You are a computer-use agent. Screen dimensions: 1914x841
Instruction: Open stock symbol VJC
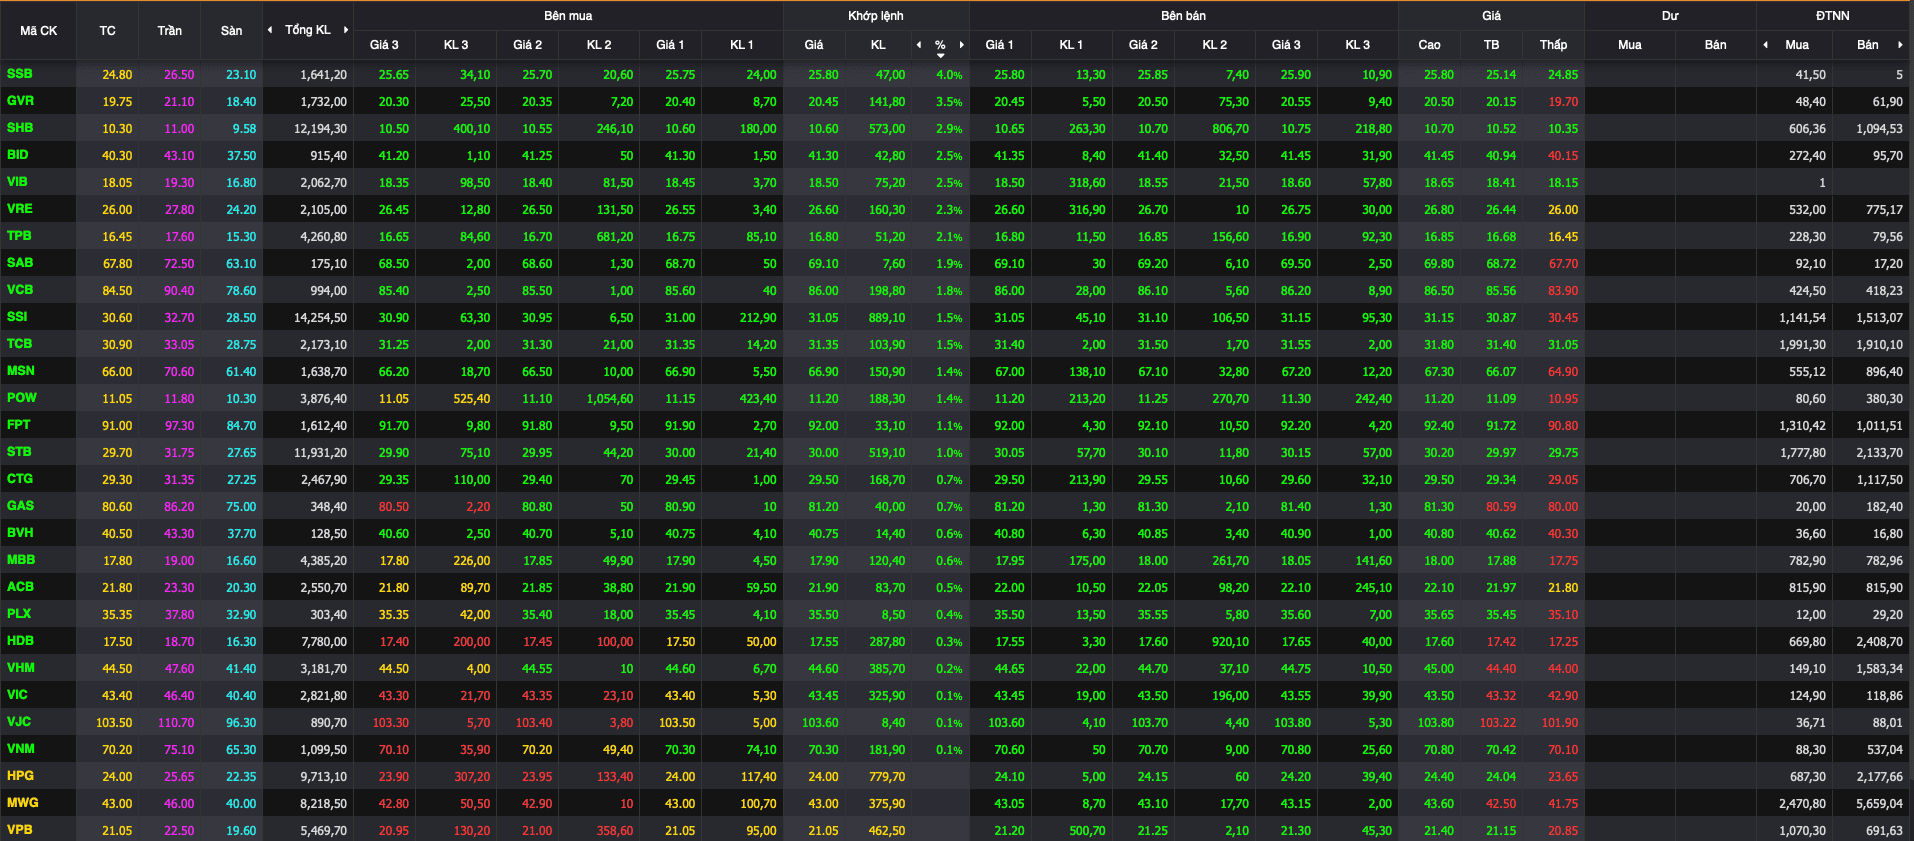click(18, 722)
